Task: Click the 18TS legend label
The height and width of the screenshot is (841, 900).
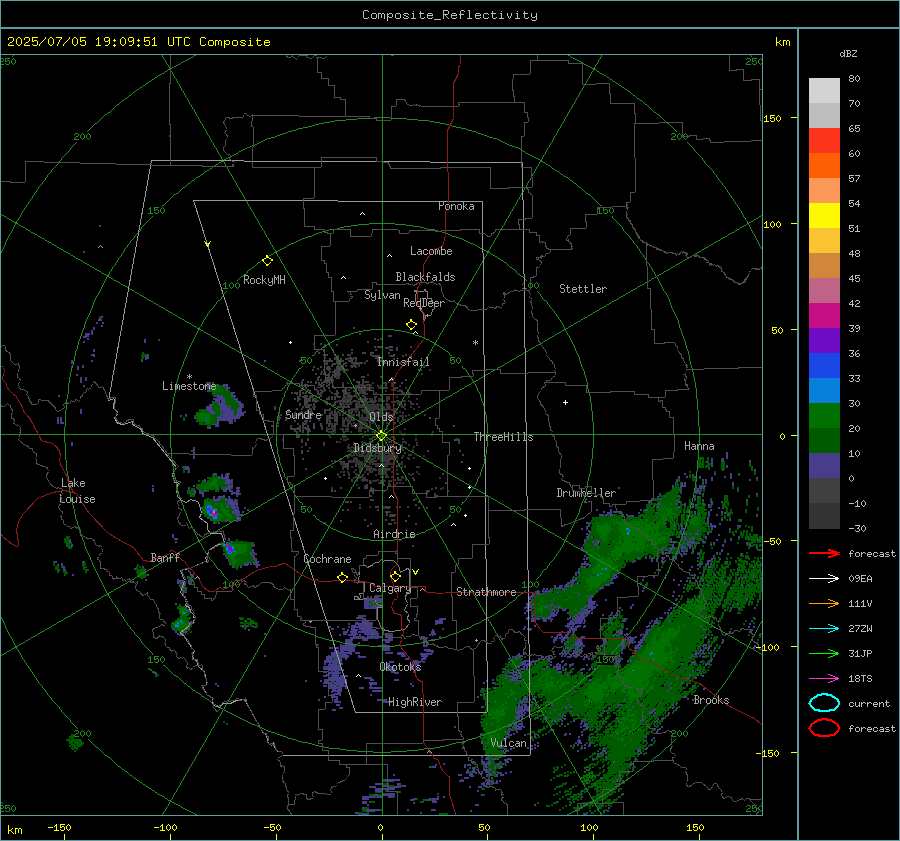Action: [860, 679]
